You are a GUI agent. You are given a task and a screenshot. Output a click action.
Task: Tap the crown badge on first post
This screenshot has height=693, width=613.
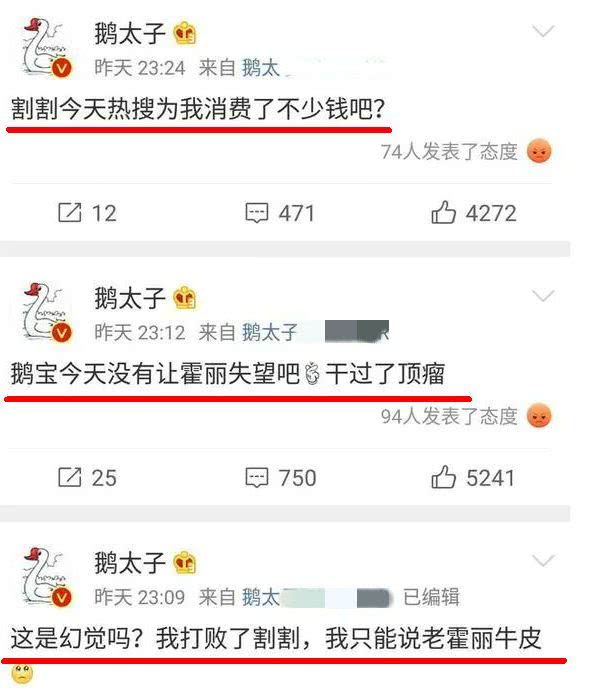185,34
